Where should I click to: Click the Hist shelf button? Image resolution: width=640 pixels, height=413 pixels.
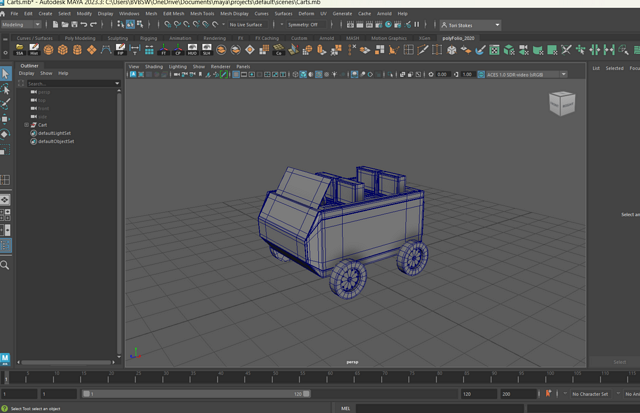click(34, 50)
